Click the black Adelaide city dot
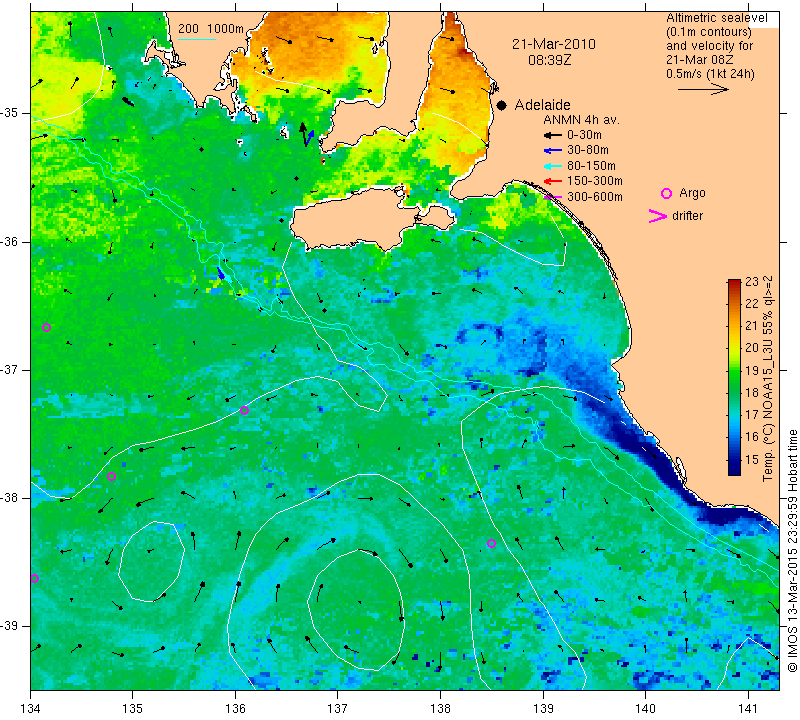The image size is (800, 720). (502, 105)
